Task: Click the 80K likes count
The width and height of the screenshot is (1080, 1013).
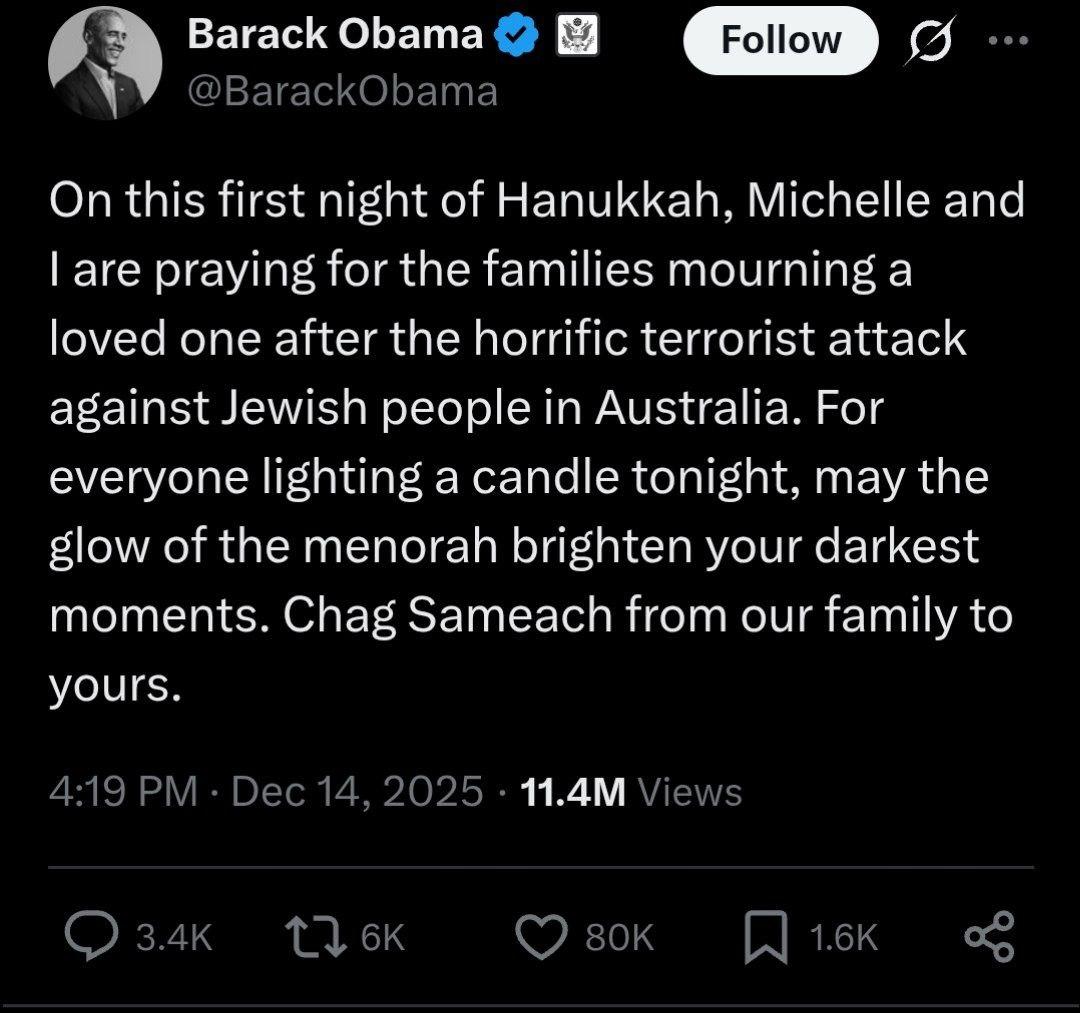Action: (621, 938)
